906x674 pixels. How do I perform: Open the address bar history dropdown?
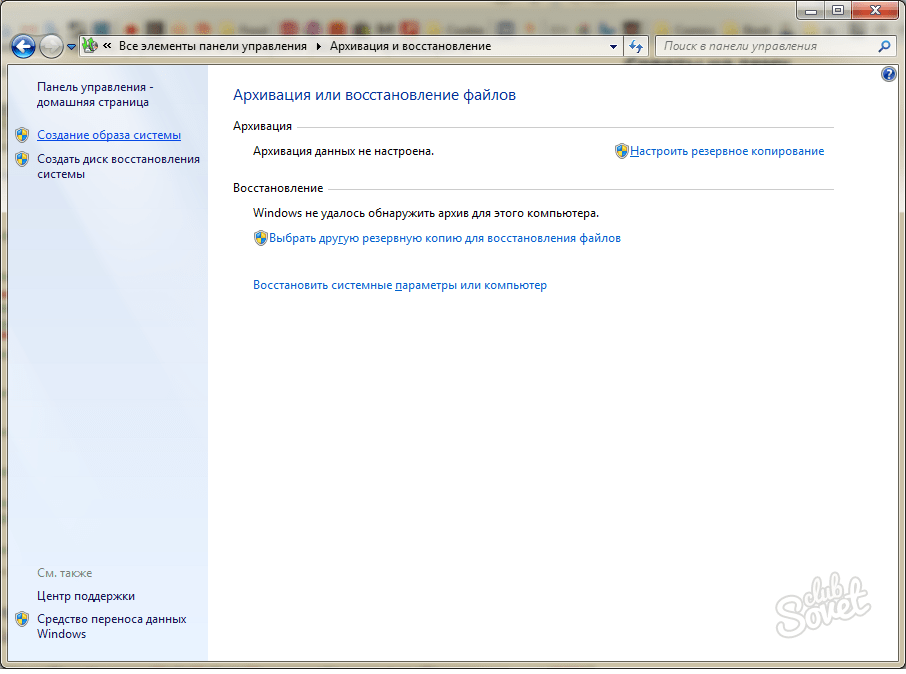tap(613, 46)
